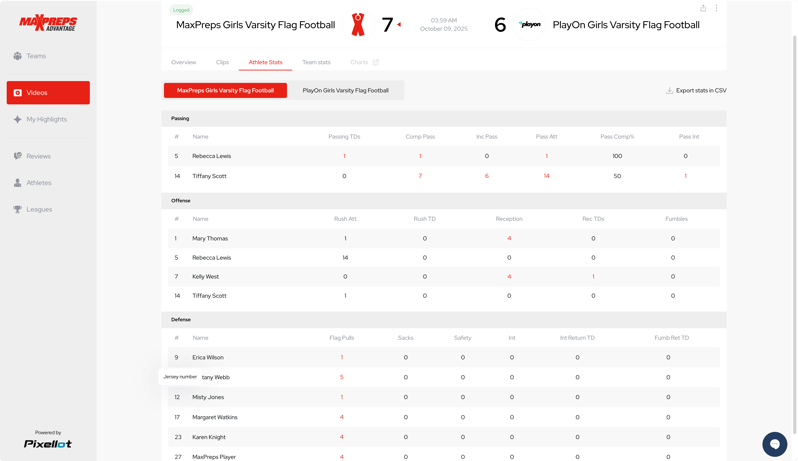Open the Overview tab

click(x=183, y=62)
